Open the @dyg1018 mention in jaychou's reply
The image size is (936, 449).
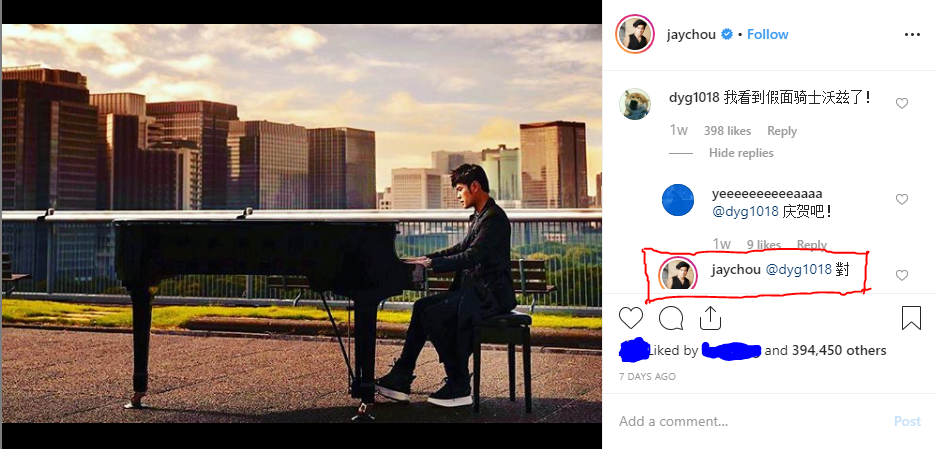point(799,270)
